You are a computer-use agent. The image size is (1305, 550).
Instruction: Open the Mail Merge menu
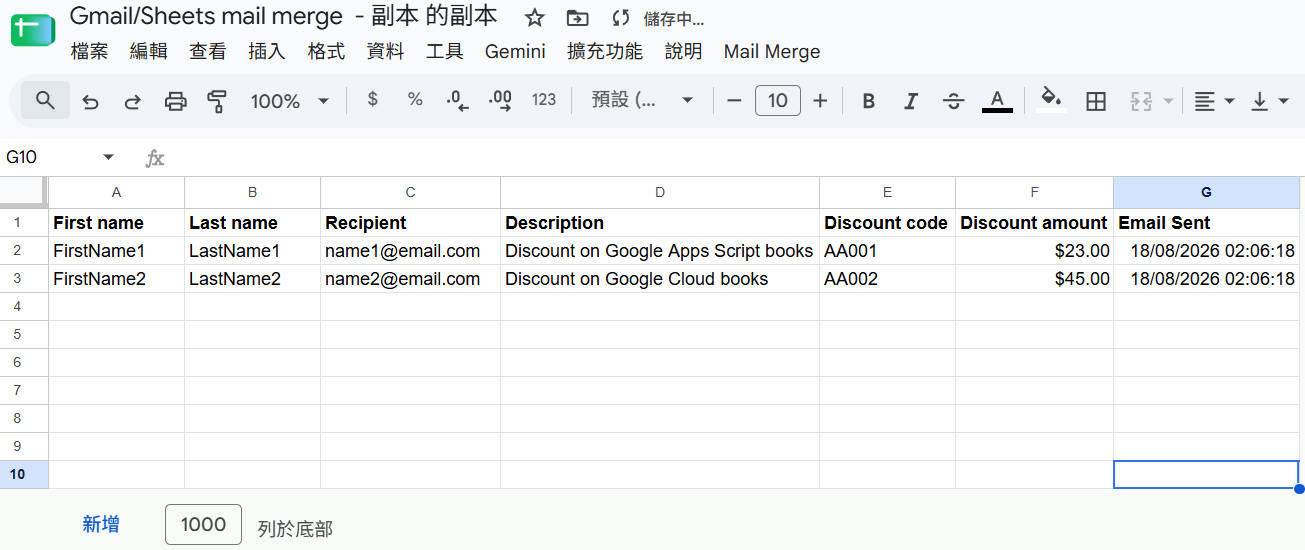772,51
